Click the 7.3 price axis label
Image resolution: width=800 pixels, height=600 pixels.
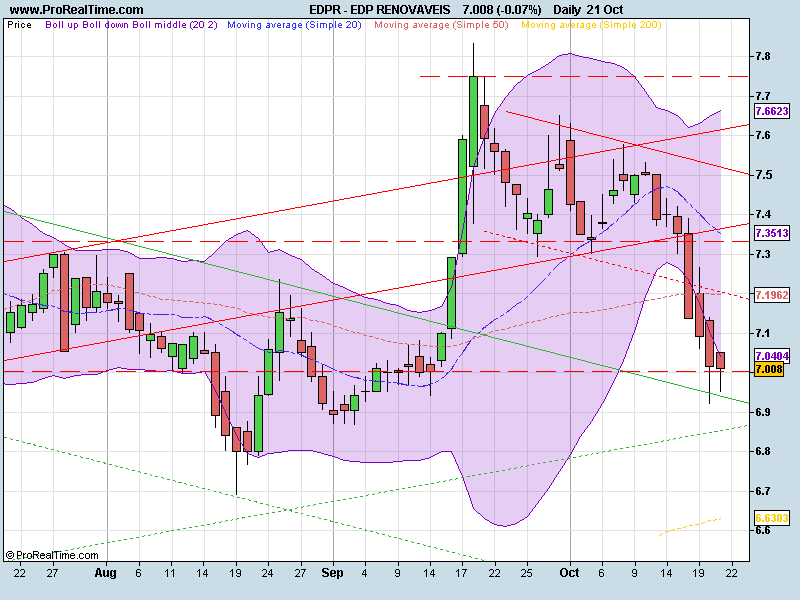click(x=763, y=254)
